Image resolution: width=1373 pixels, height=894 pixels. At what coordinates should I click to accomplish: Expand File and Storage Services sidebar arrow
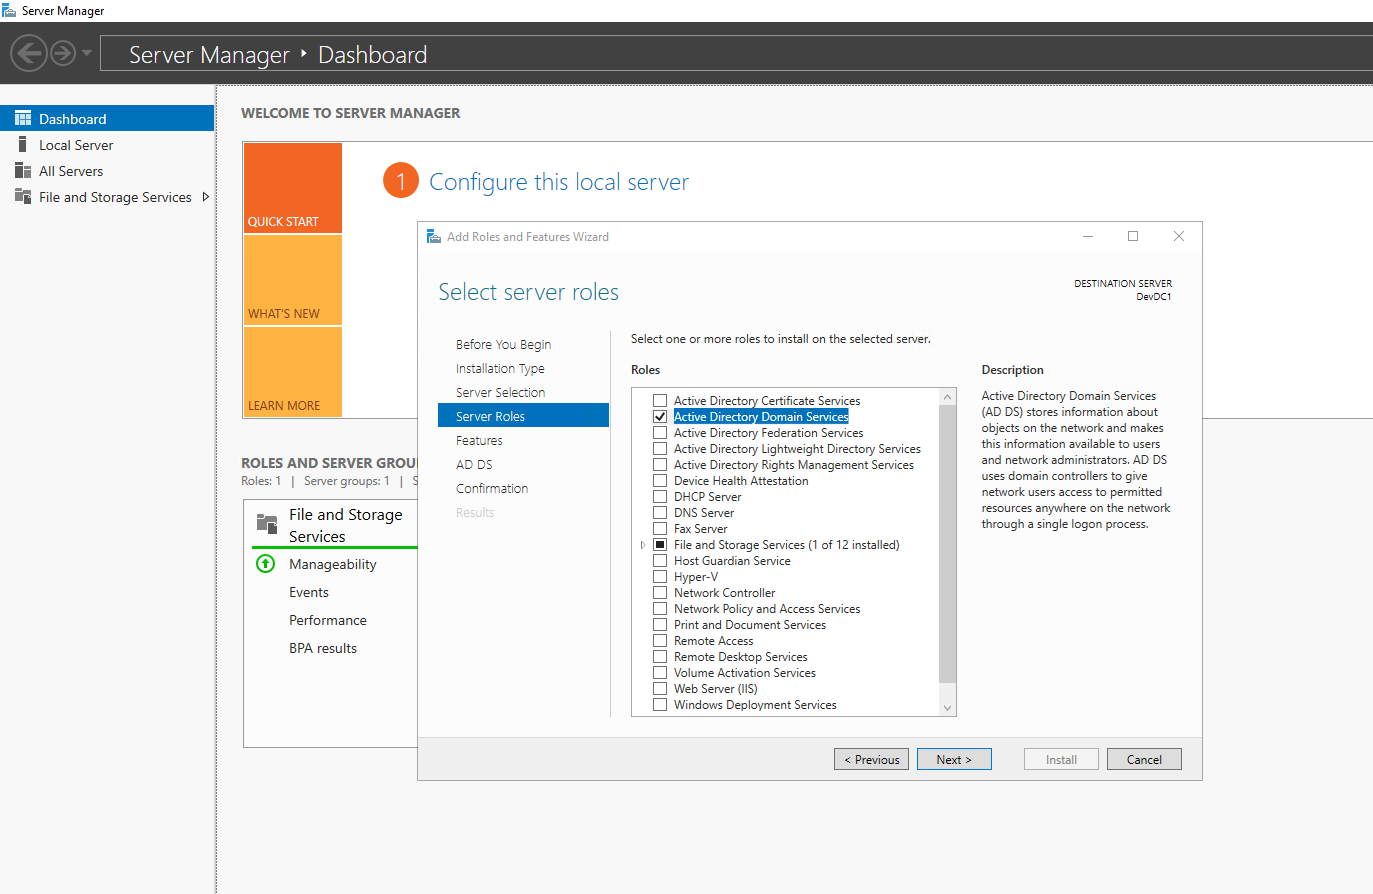(206, 197)
